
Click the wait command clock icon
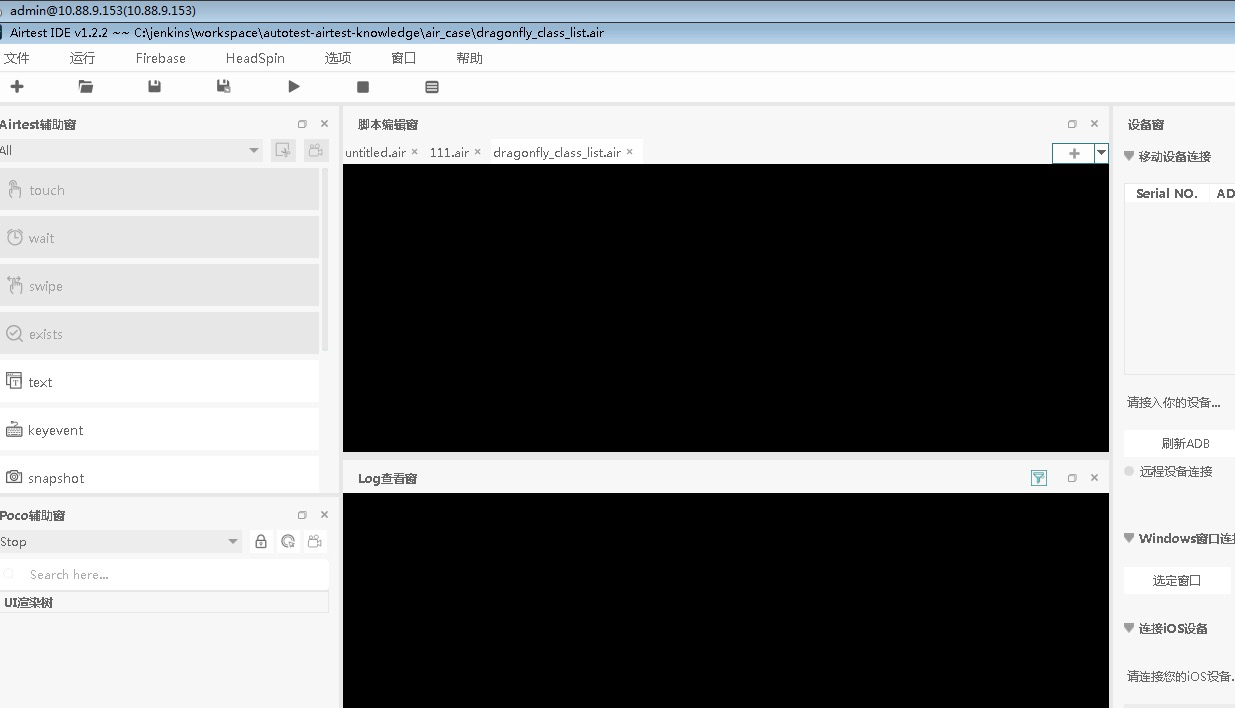coord(14,238)
